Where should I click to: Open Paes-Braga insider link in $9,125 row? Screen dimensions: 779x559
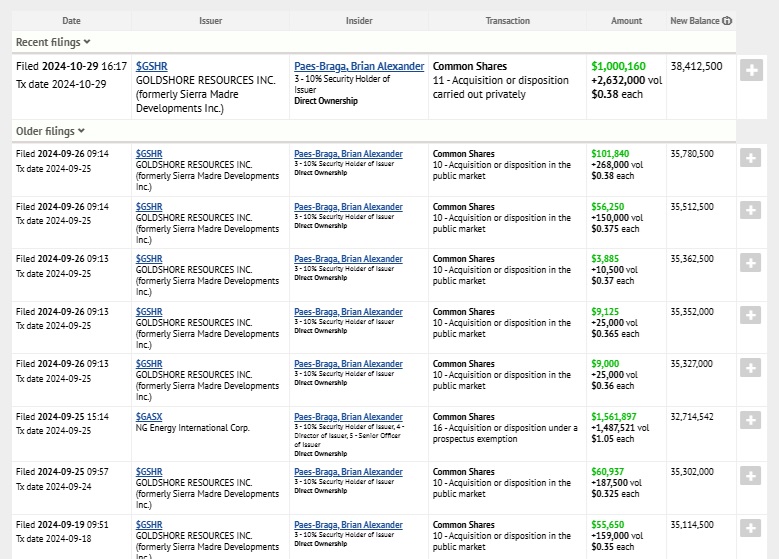(x=348, y=312)
